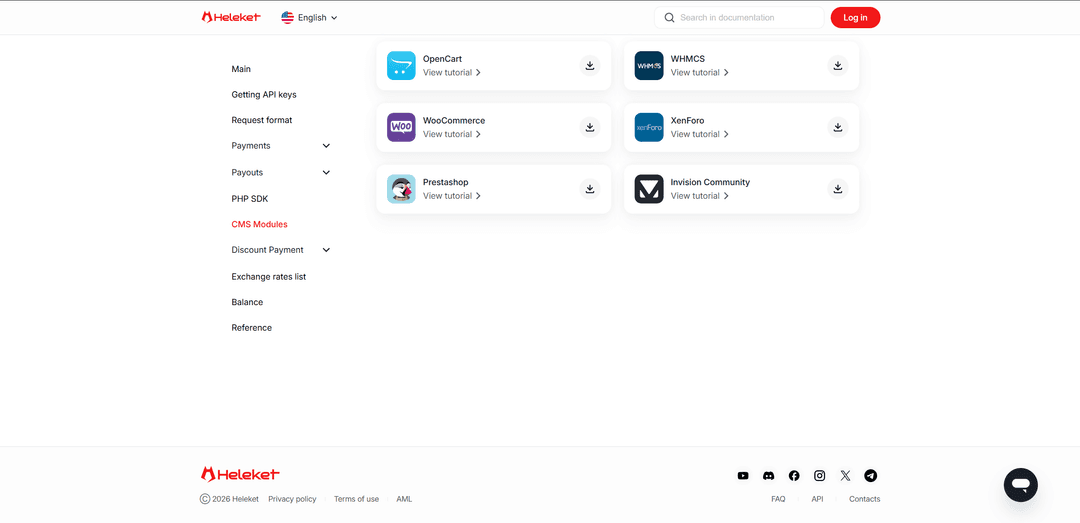Select Getting API keys in sidebar
1080x523 pixels.
(264, 95)
